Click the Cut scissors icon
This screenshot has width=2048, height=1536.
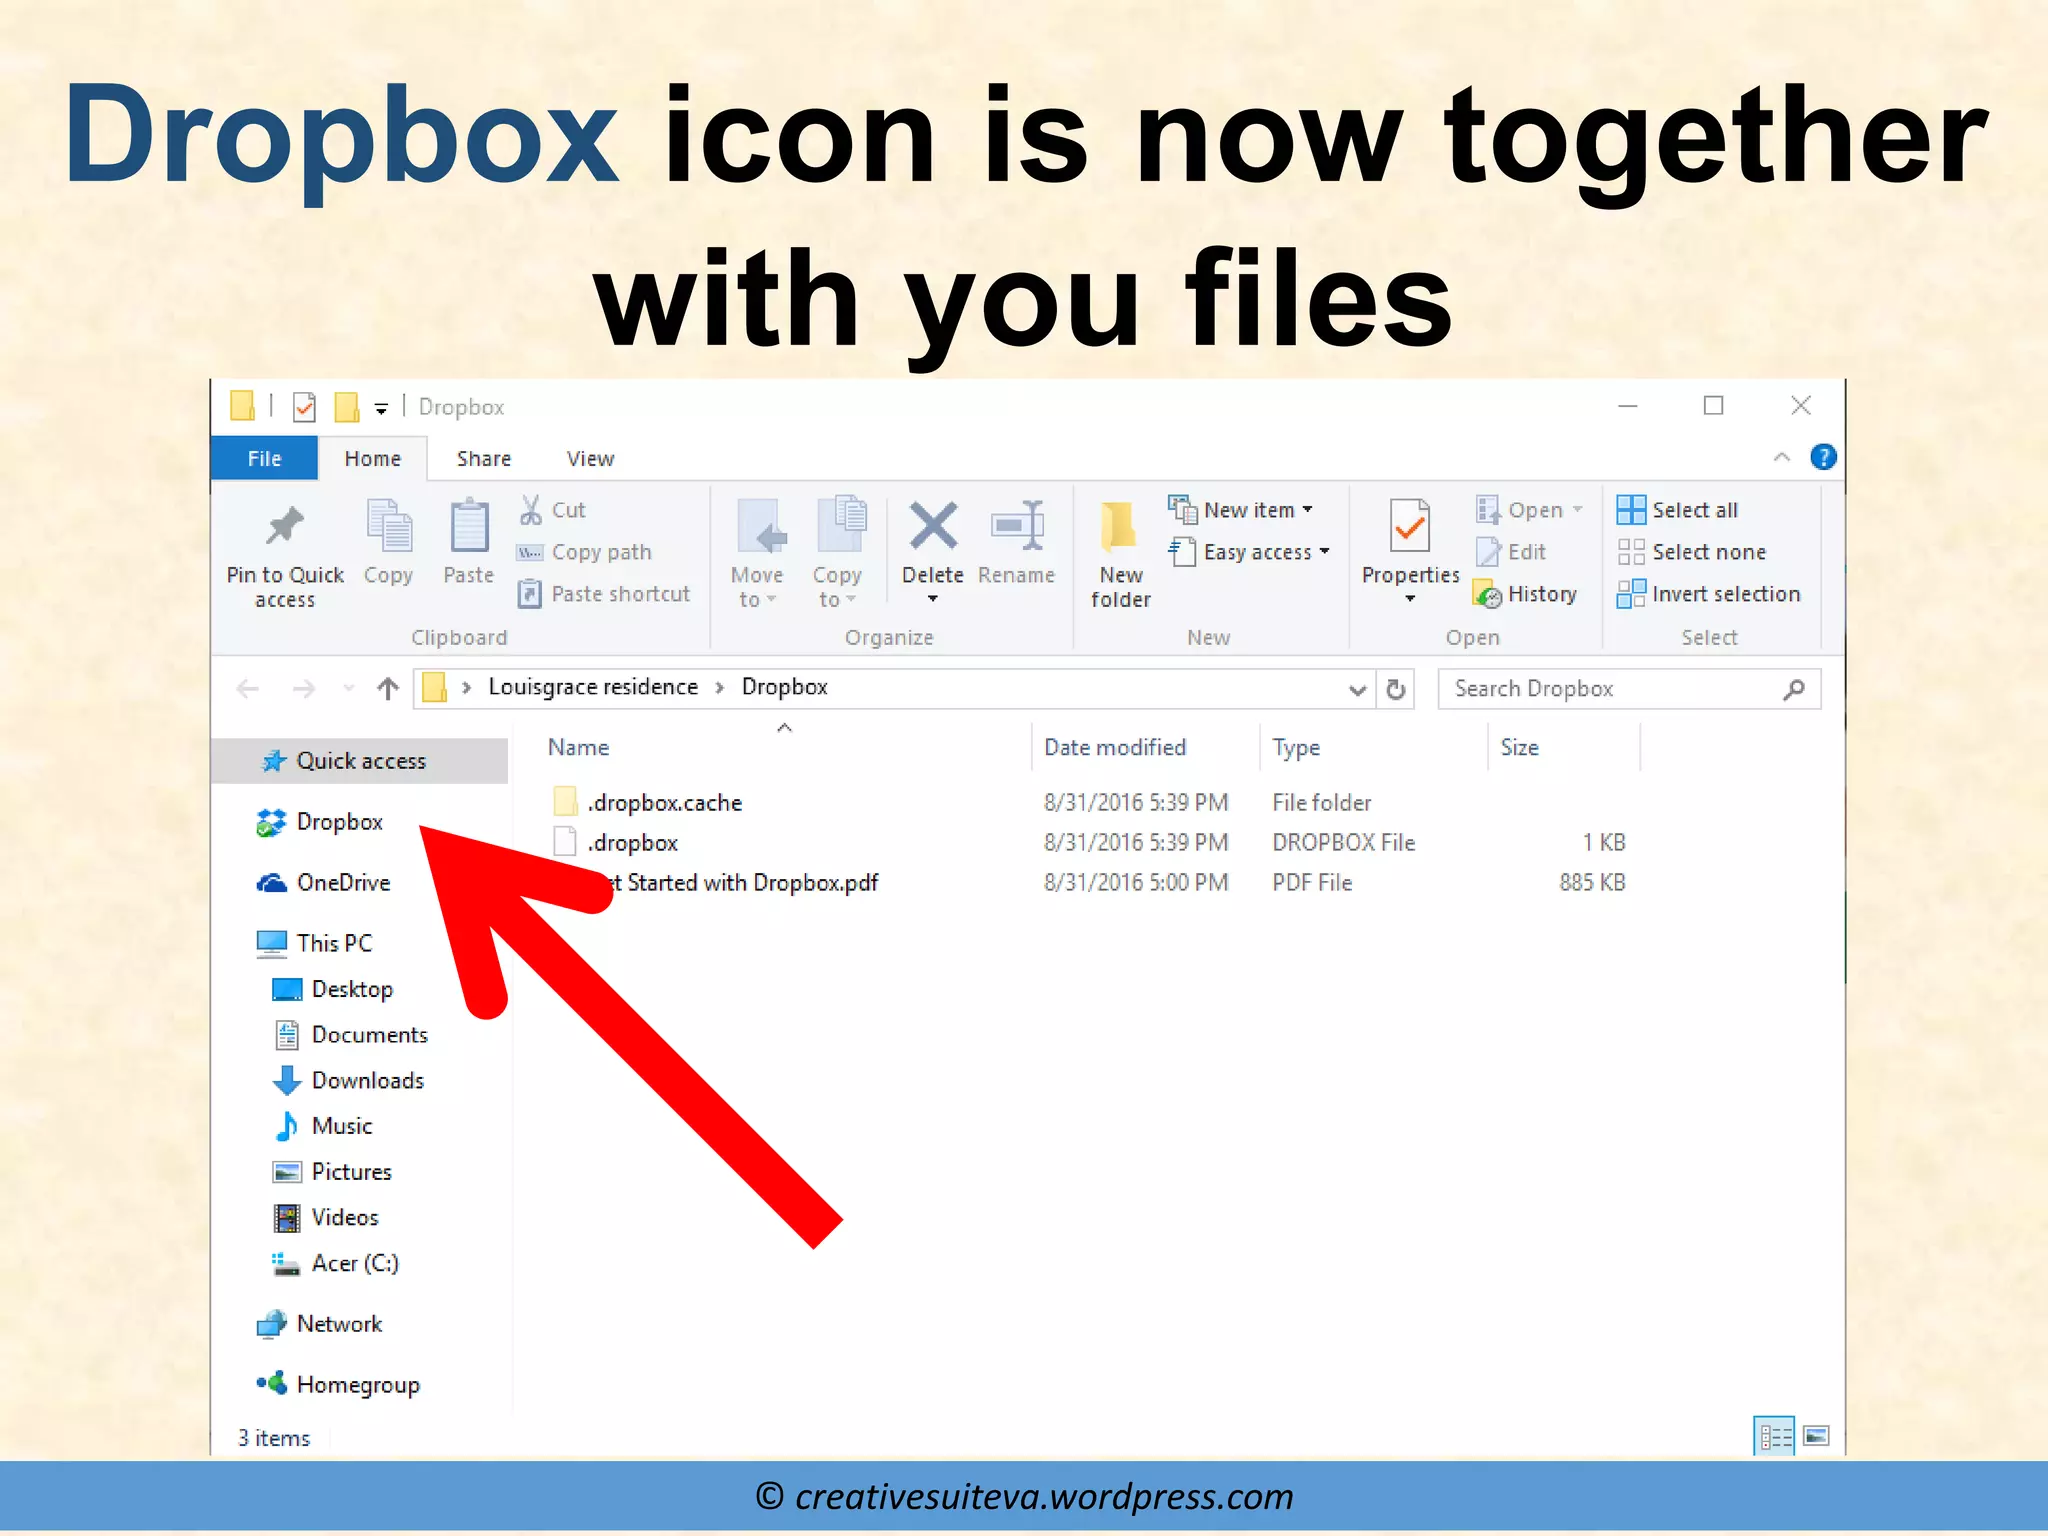[x=531, y=510]
